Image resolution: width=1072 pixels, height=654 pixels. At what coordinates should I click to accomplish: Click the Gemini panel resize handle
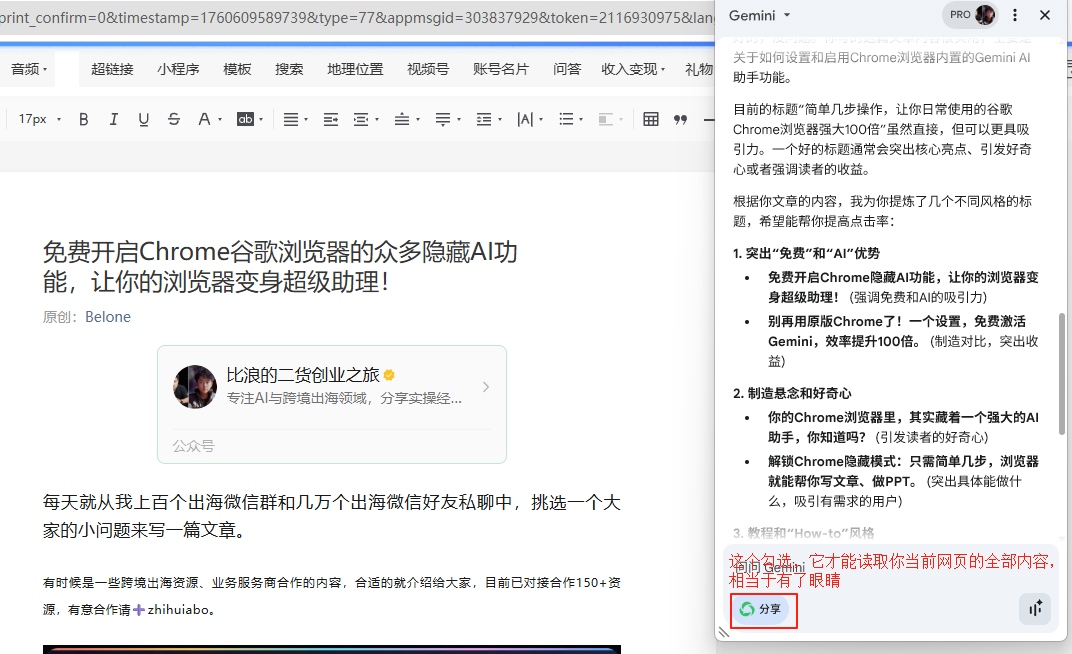(x=724, y=632)
